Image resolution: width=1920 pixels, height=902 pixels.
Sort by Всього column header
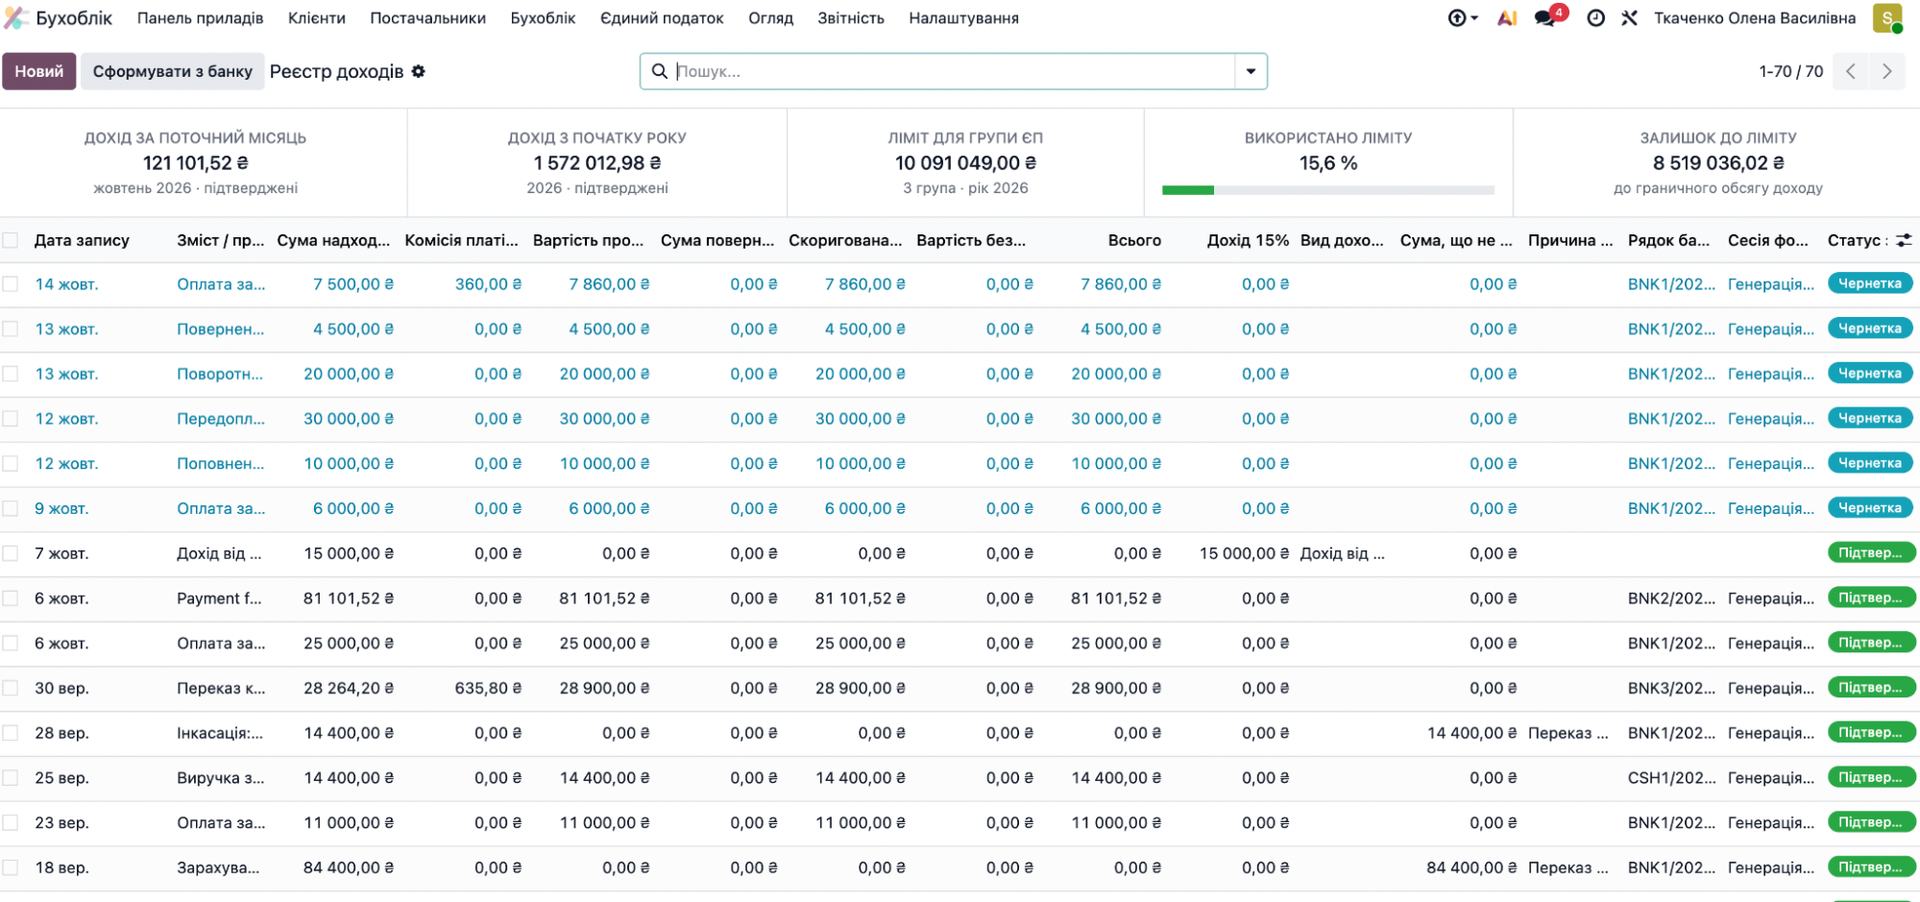click(x=1134, y=240)
